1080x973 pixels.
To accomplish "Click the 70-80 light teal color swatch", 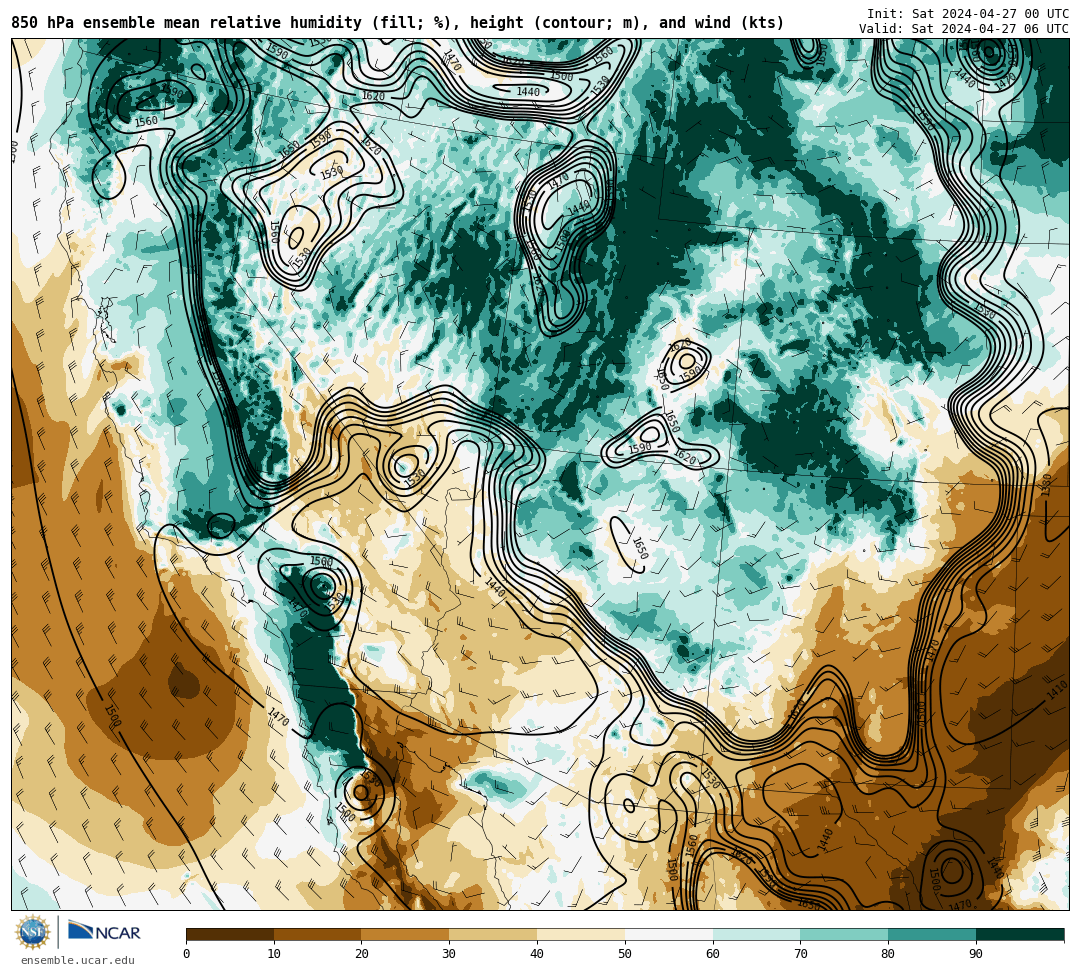I will tap(844, 934).
